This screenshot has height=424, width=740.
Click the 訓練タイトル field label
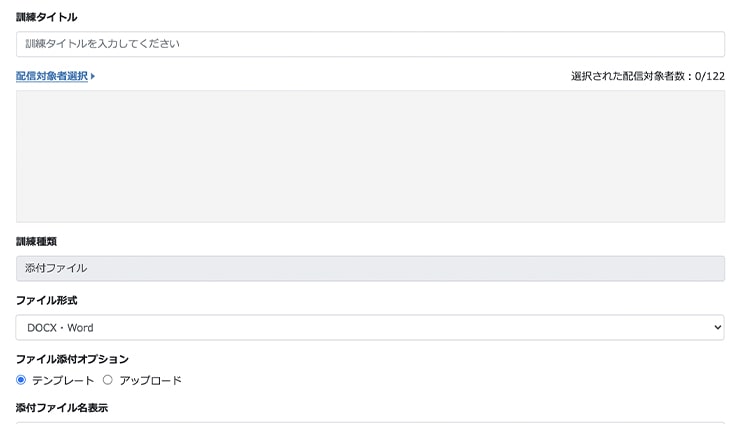click(46, 17)
